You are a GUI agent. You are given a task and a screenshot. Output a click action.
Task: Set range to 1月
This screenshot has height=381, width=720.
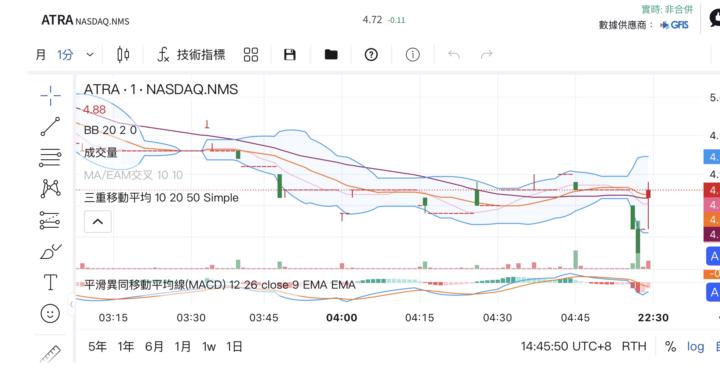pos(183,347)
